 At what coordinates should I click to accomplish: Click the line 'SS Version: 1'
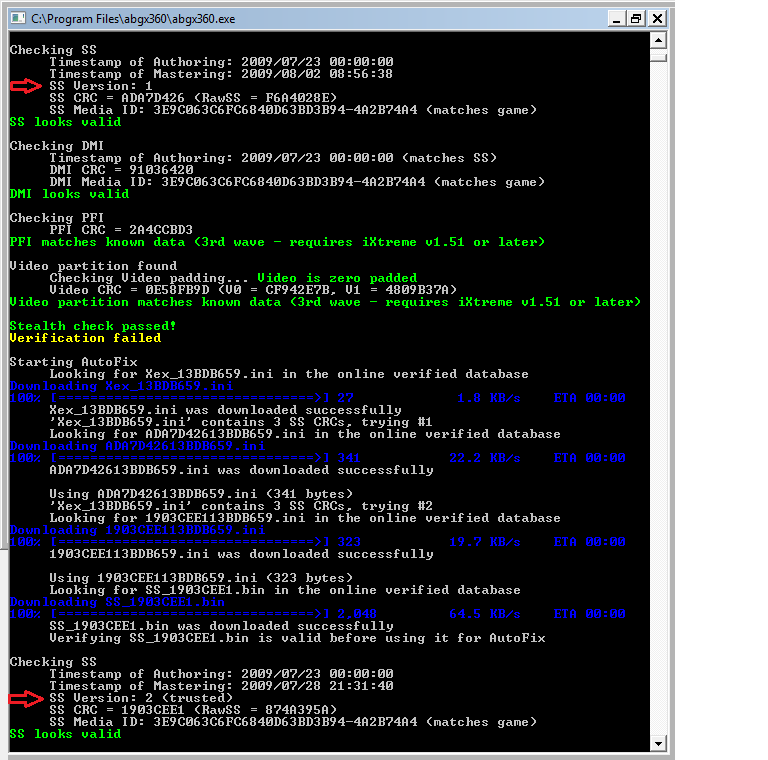[101, 86]
